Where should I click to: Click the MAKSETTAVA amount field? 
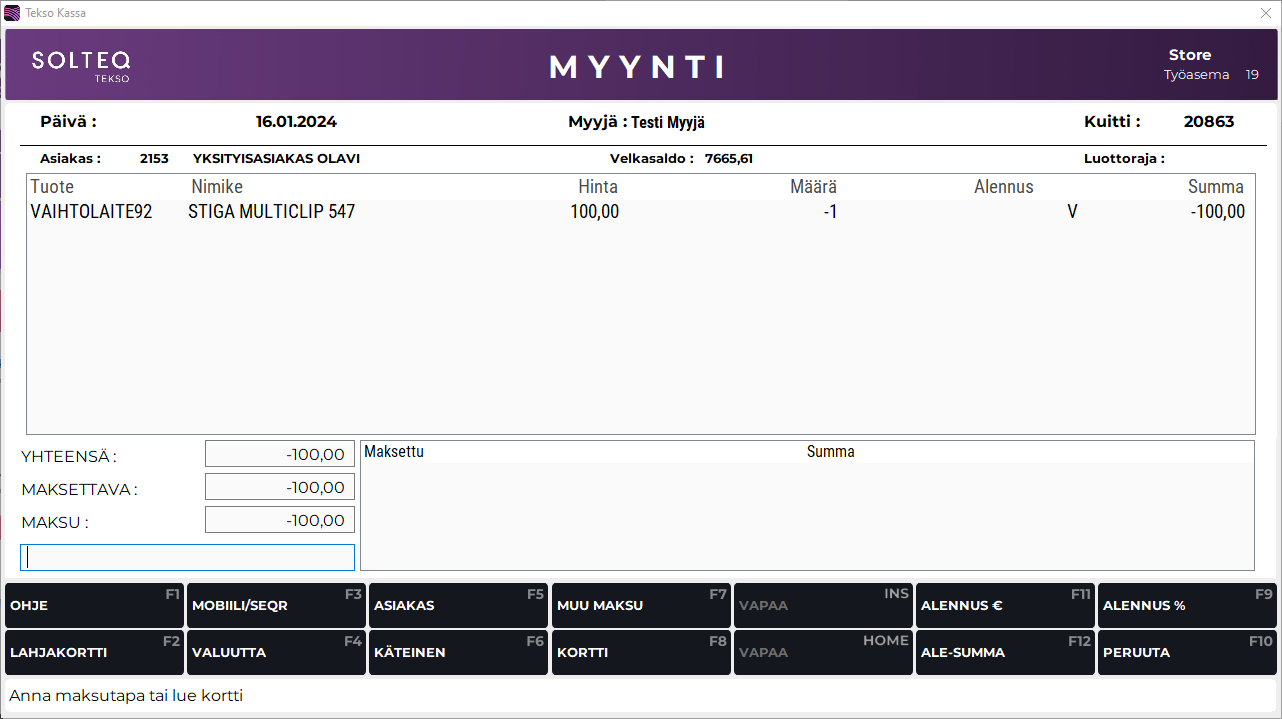(280, 487)
